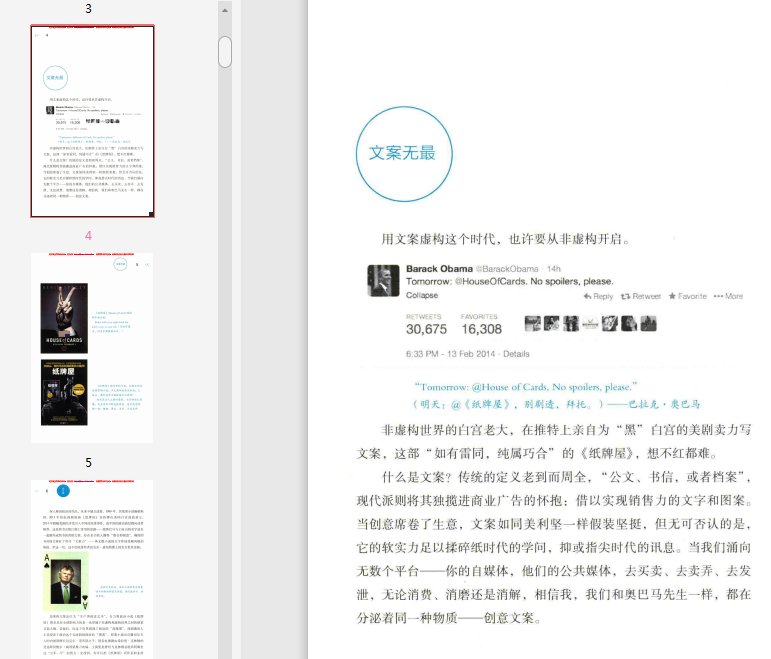Click the page number label 5
The height and width of the screenshot is (659, 771).
[89, 462]
